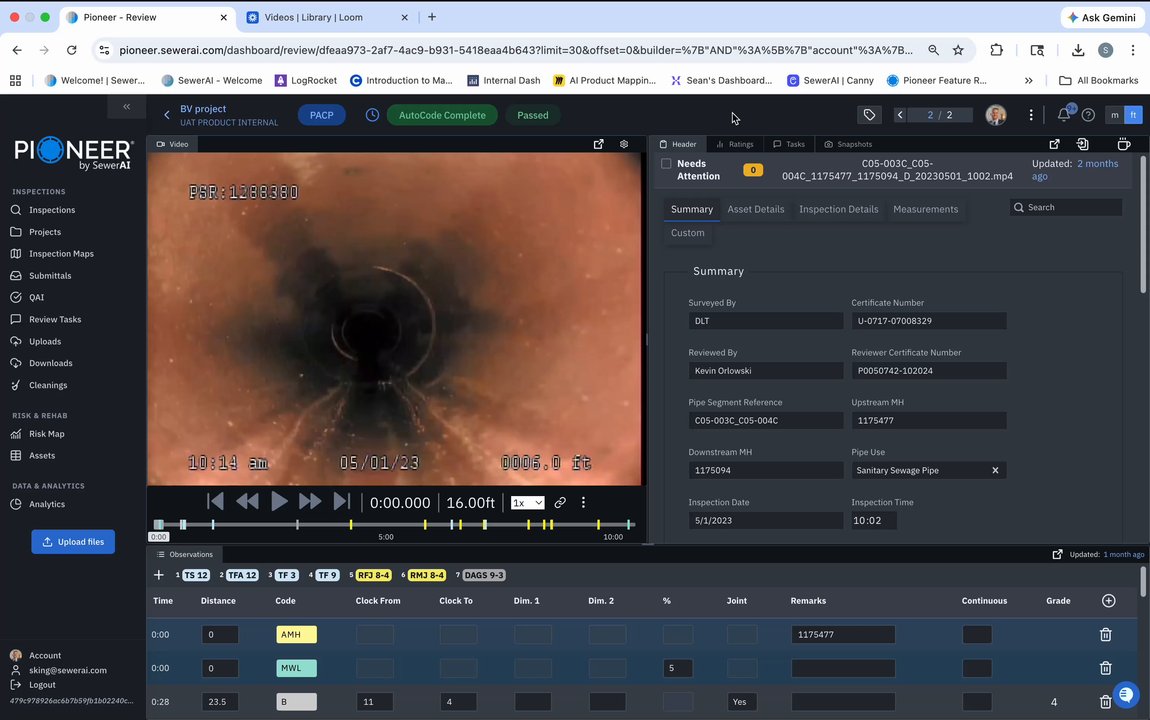This screenshot has width=1150, height=720.
Task: Open the notifications bell
Action: point(1064,115)
